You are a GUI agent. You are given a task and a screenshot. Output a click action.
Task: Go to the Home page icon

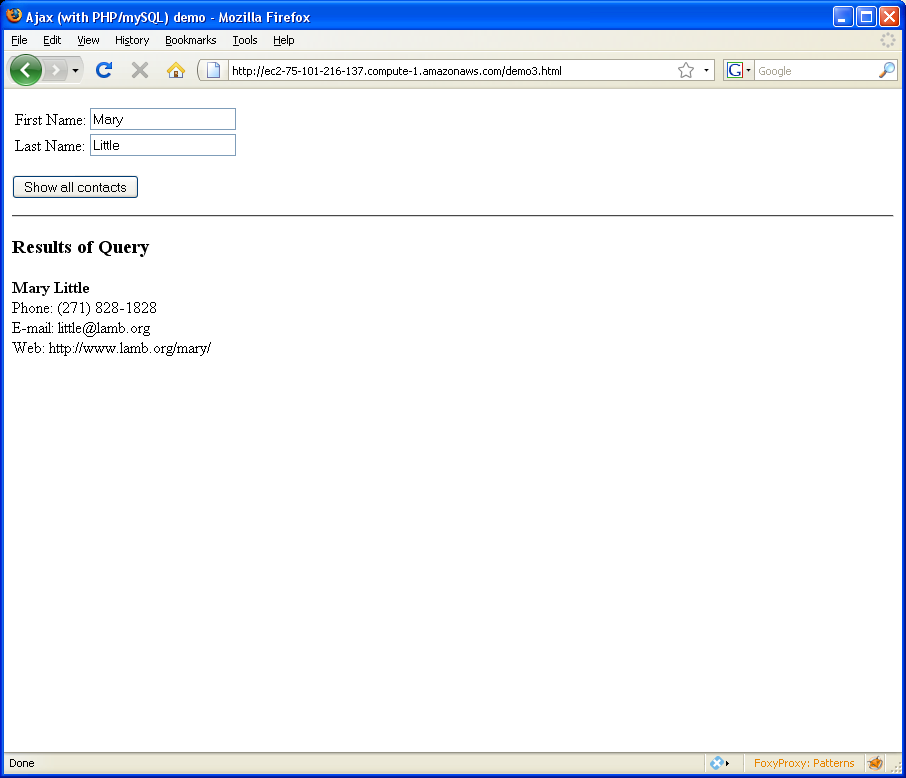pos(176,71)
